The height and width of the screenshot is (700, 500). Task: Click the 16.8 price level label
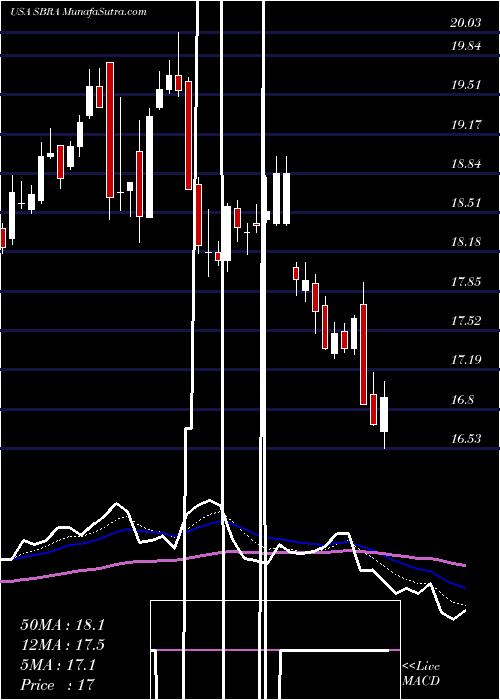462,400
